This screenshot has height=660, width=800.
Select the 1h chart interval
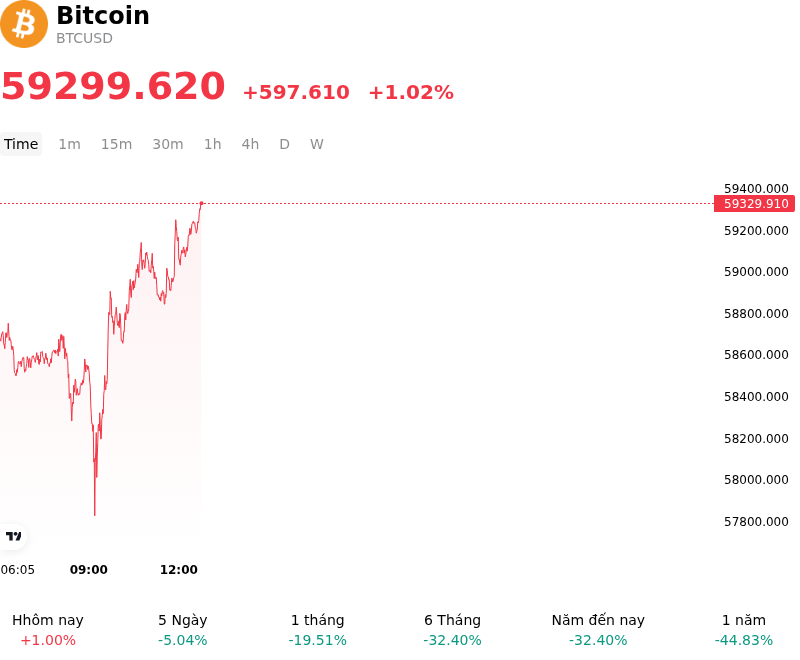[x=212, y=144]
